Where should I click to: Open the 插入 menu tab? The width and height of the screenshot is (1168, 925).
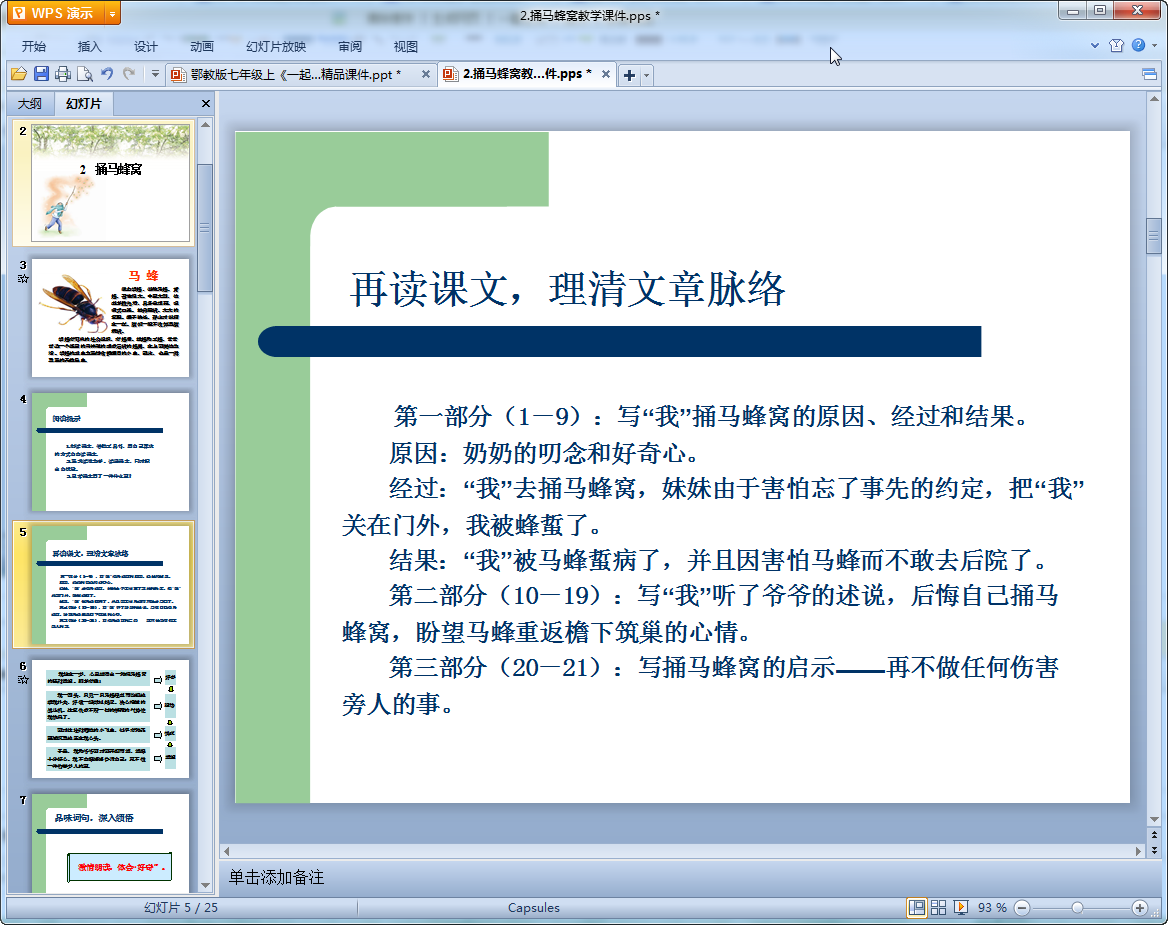pos(89,46)
